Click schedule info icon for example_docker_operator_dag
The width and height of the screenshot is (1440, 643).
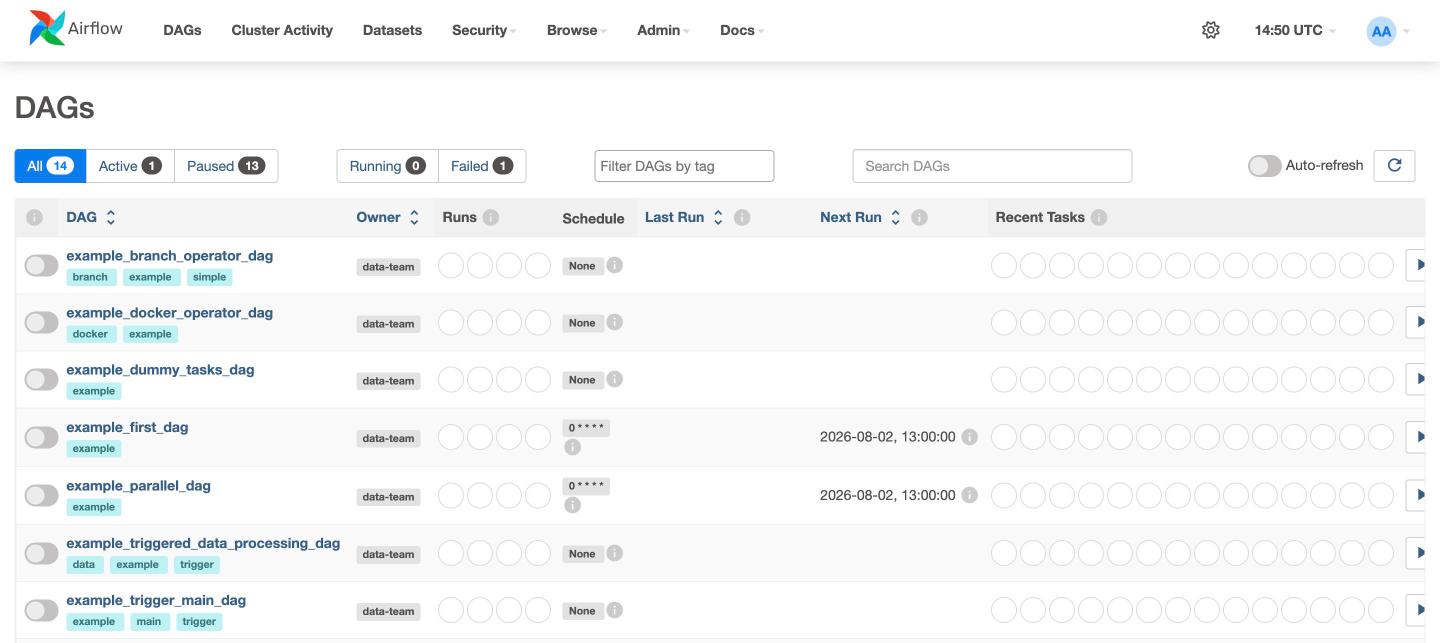(x=615, y=322)
